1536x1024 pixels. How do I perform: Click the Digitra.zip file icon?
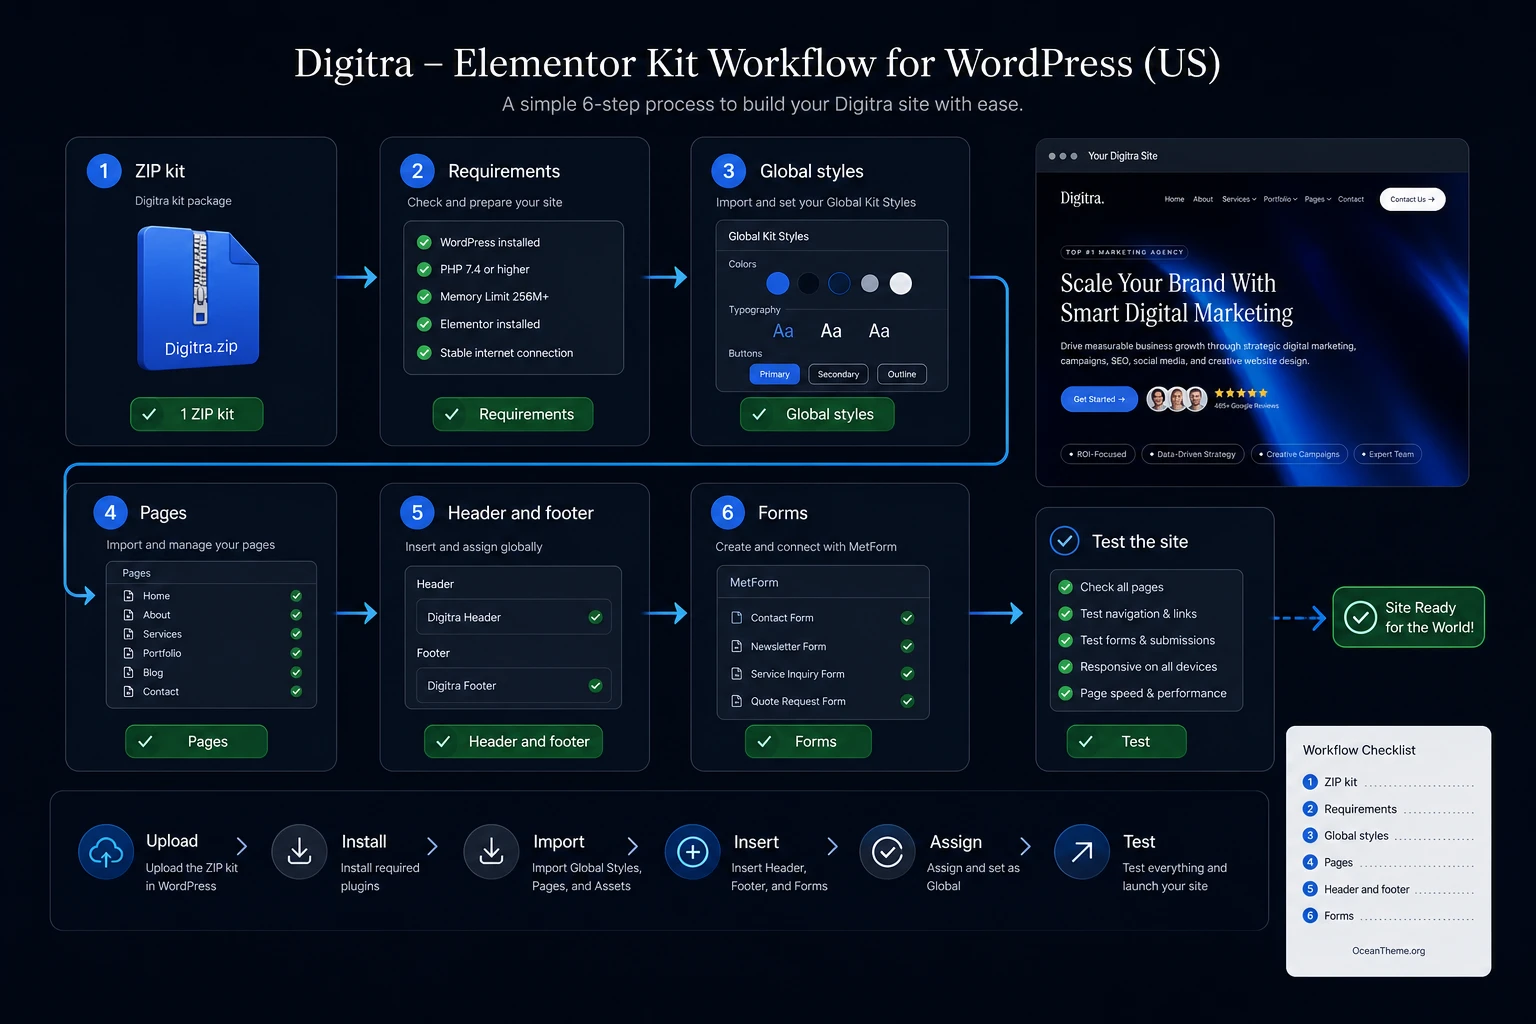tap(198, 298)
